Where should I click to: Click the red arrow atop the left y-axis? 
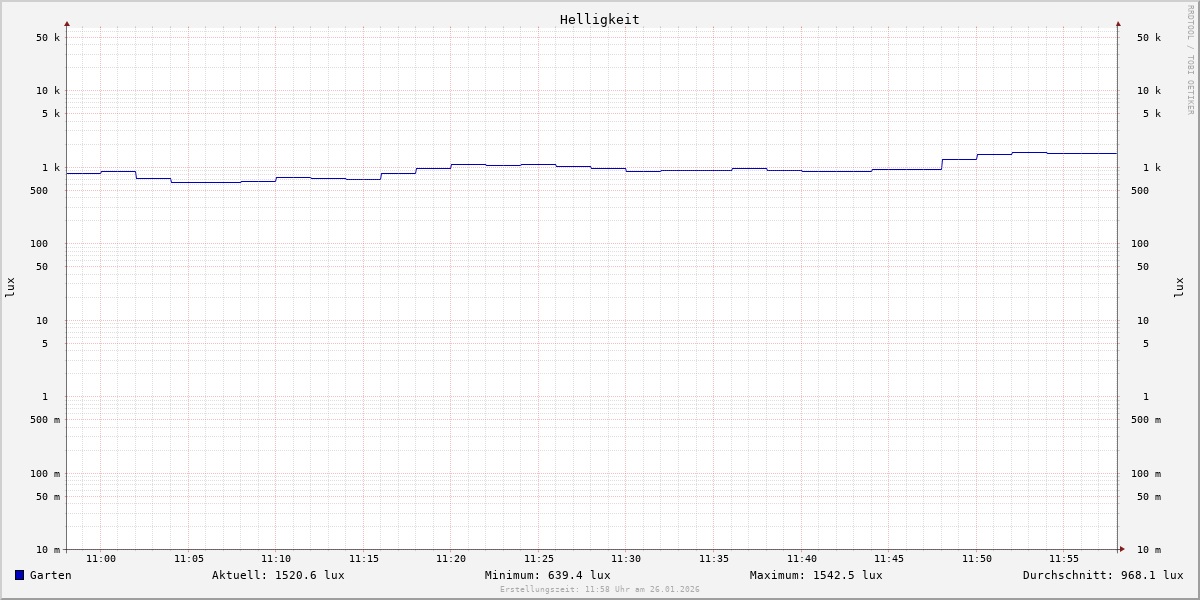tap(67, 23)
